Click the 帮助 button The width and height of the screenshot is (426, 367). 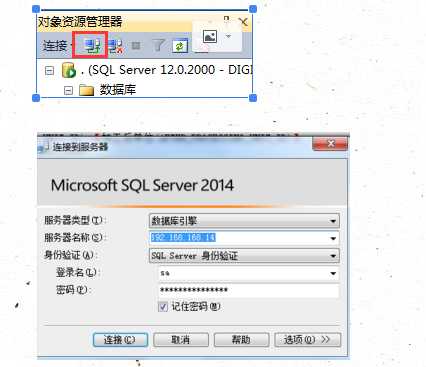tap(241, 340)
